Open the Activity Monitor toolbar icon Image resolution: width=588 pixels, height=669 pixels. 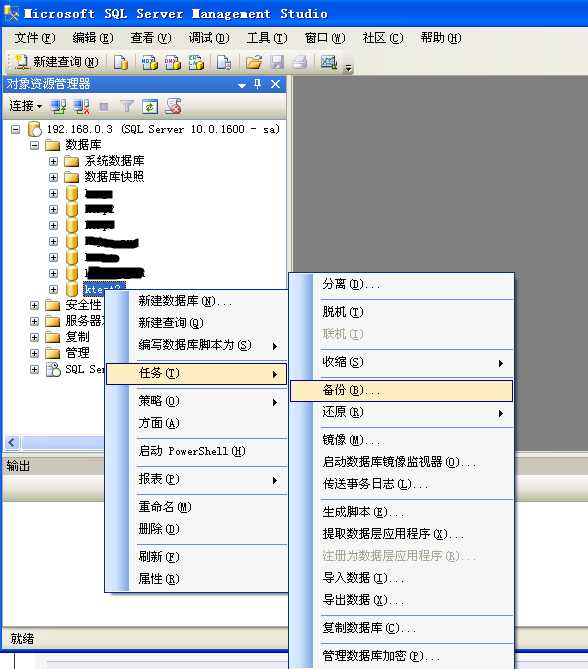click(329, 63)
